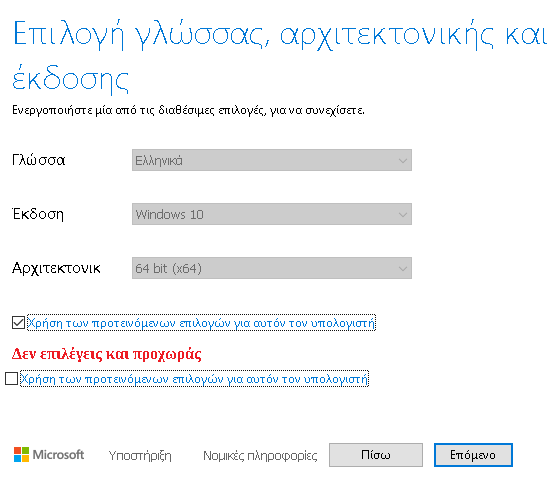560x483 pixels.
Task: Continue with the Επόμενο button
Action: (473, 455)
